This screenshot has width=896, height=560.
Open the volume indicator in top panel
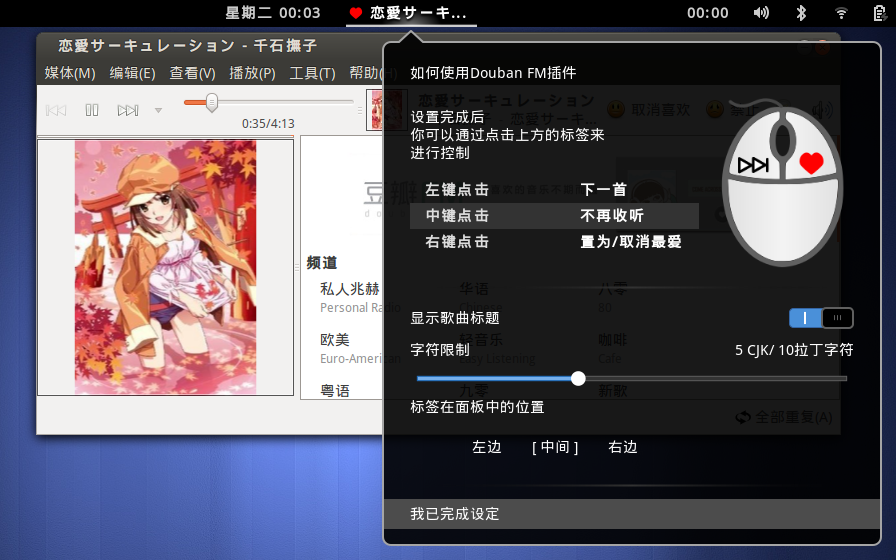pyautogui.click(x=761, y=13)
